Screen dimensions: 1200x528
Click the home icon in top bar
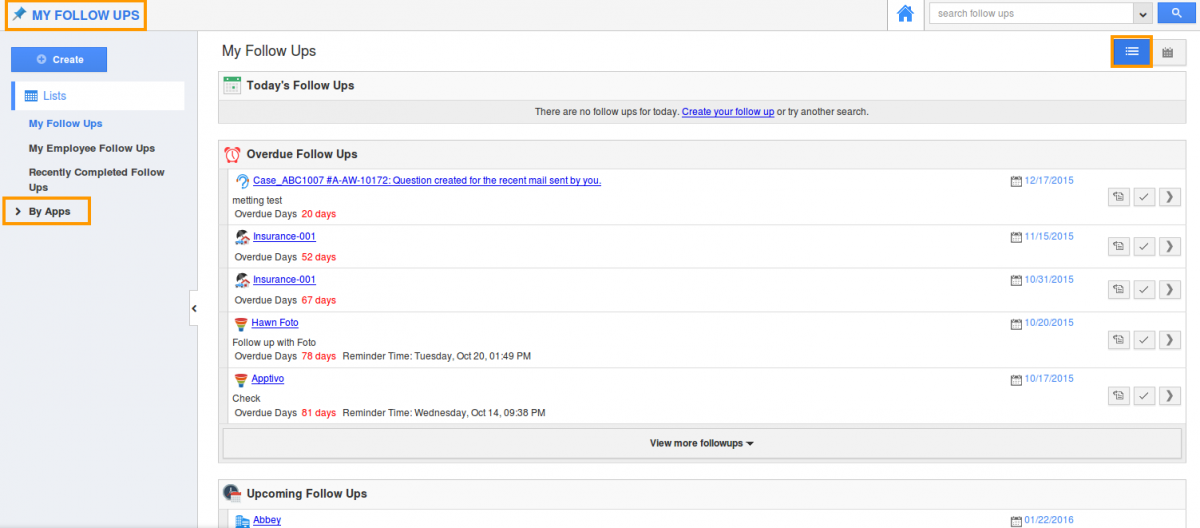coord(905,14)
